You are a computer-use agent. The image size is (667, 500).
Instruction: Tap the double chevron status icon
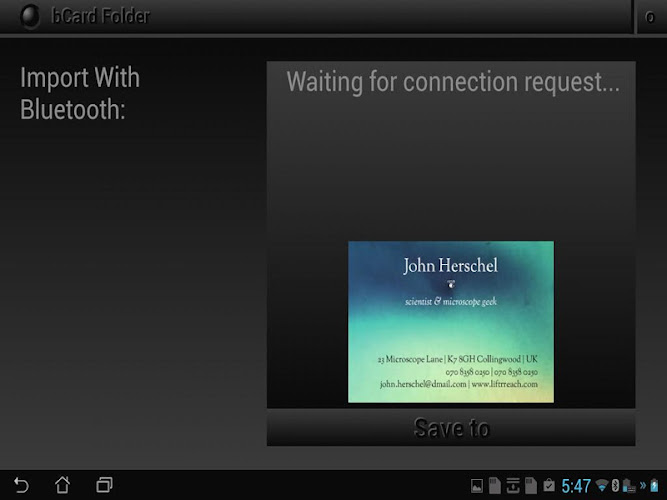click(643, 485)
